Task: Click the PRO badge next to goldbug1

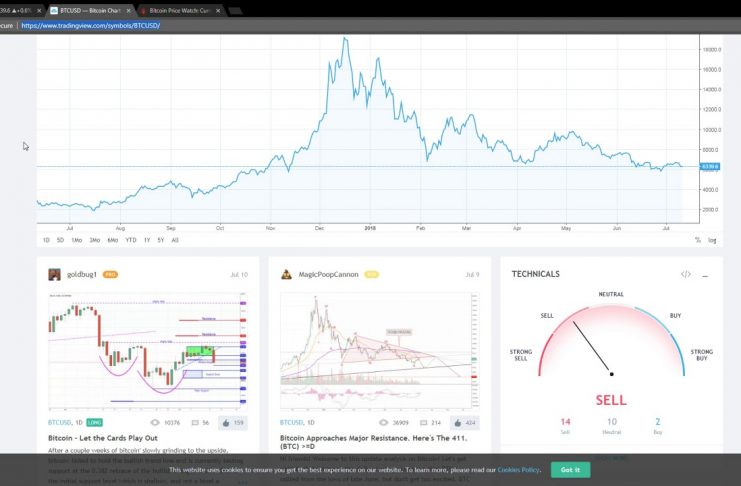Action: tap(110, 274)
